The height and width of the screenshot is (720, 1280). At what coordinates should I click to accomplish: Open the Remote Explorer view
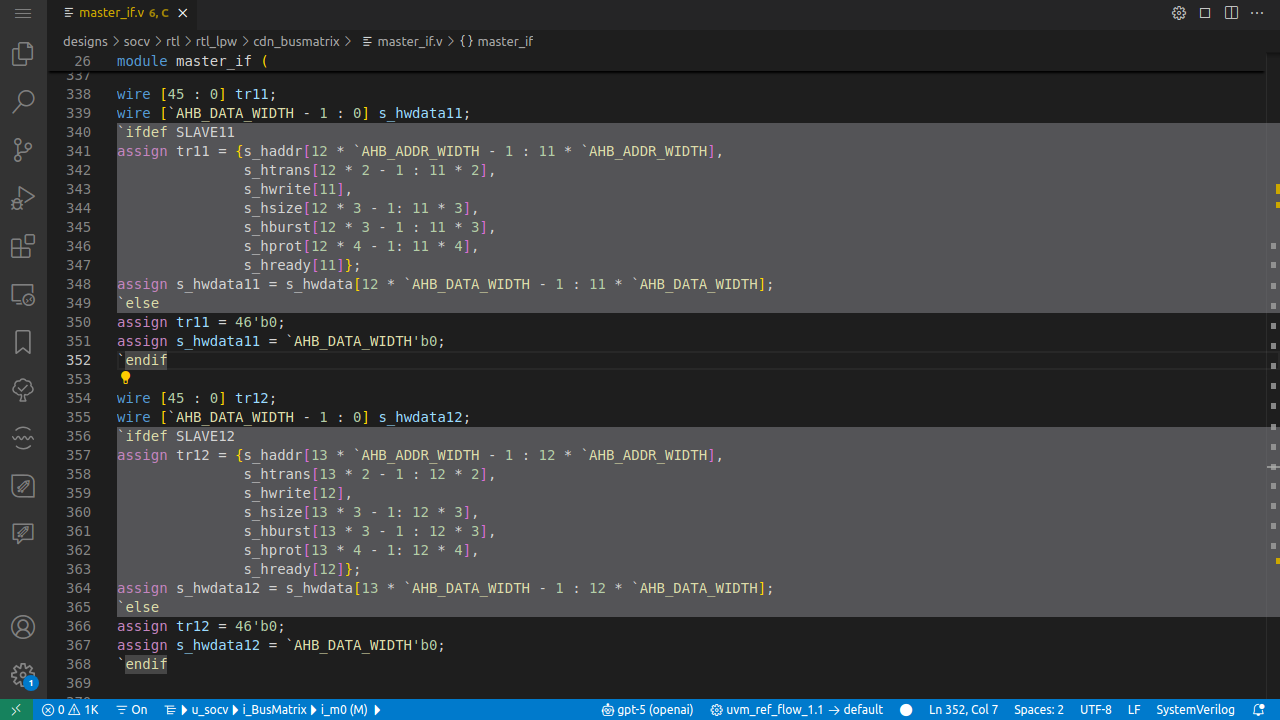pyautogui.click(x=22, y=295)
